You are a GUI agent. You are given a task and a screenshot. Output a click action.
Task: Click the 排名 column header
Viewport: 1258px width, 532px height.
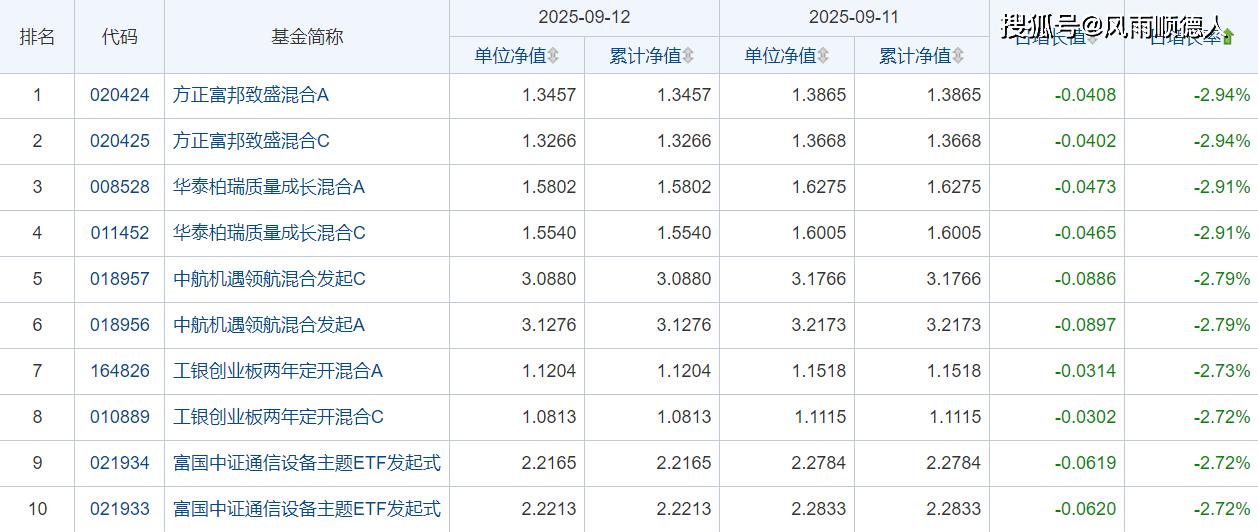pos(37,37)
